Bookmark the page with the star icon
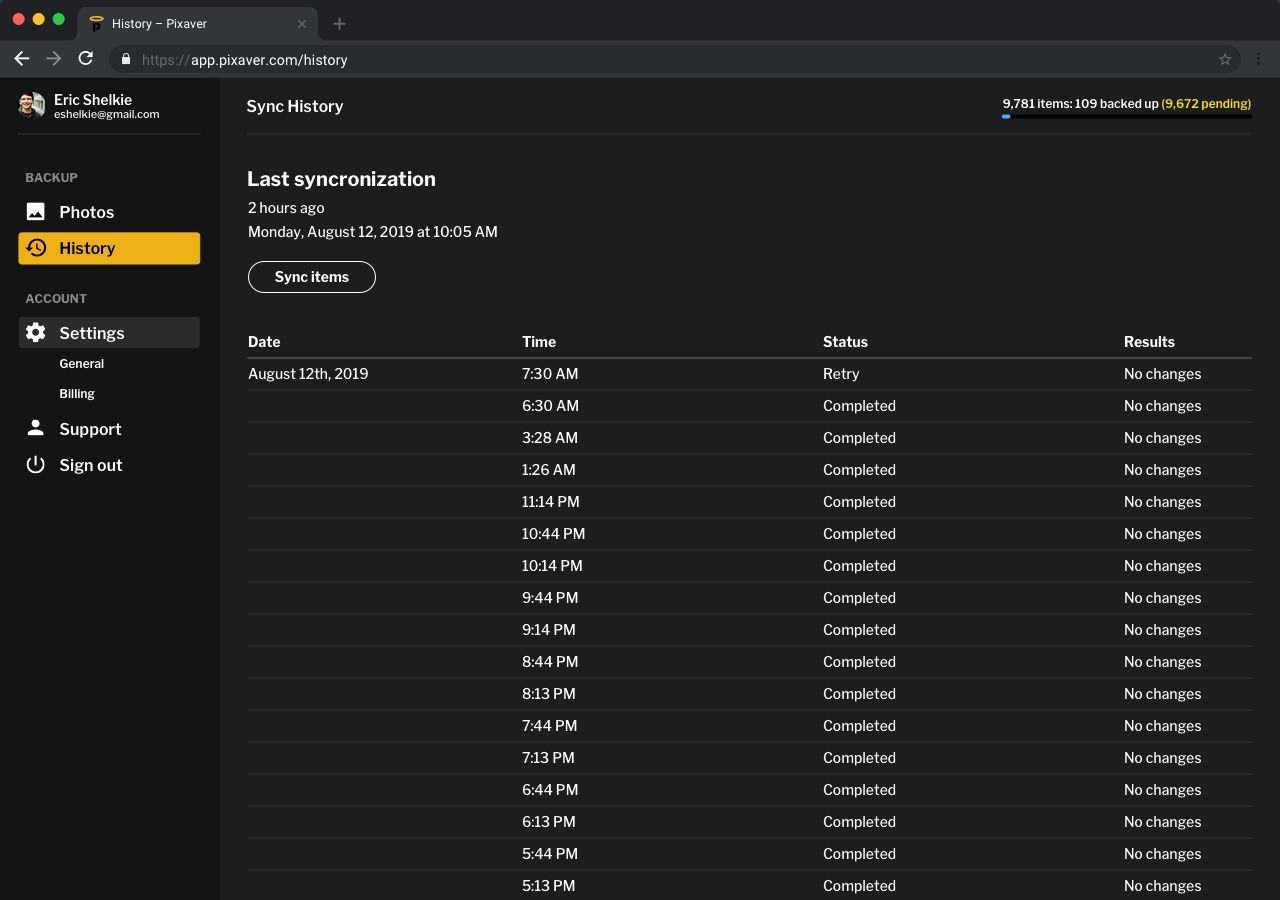 [1225, 60]
